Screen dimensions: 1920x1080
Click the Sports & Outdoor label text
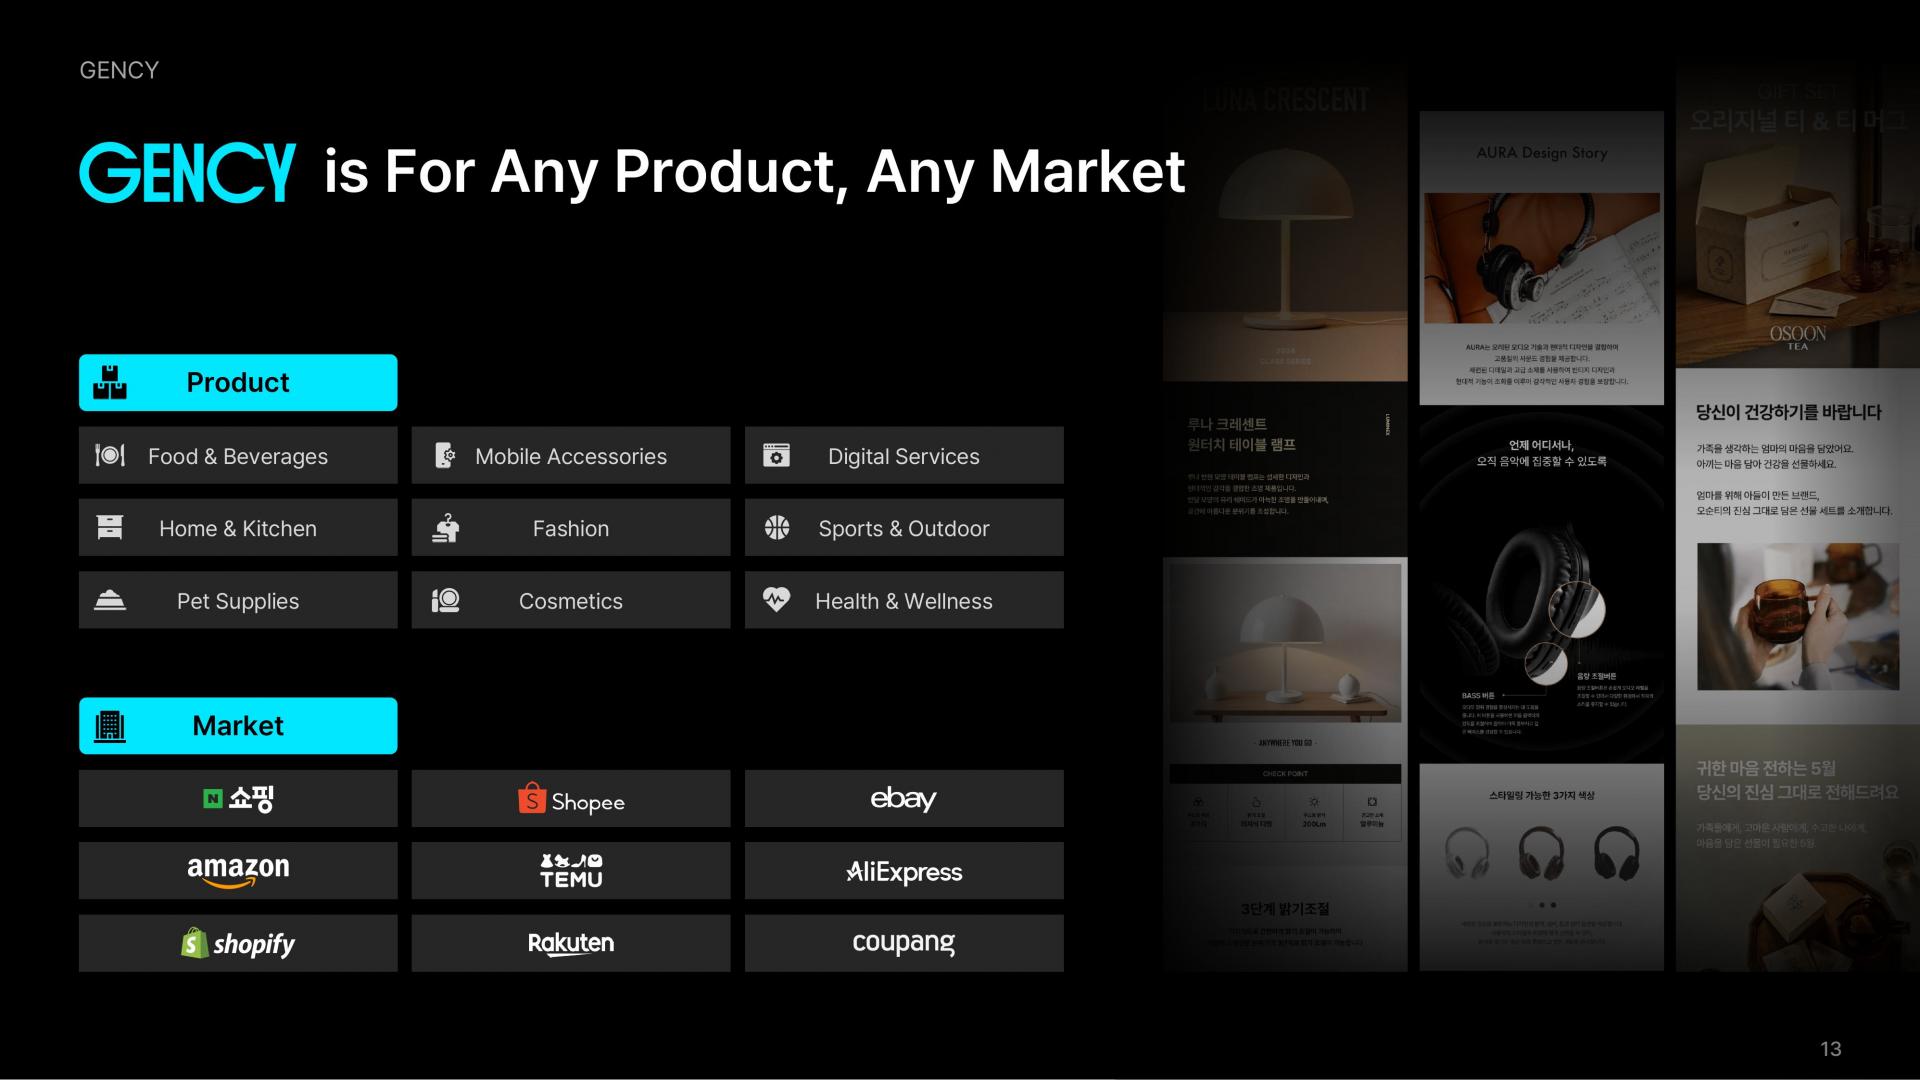904,528
